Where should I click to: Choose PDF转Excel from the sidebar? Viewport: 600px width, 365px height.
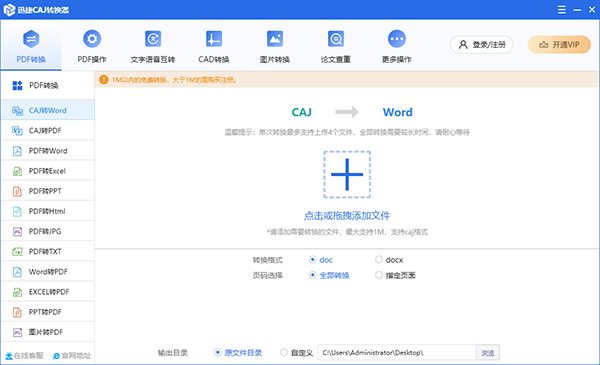[48, 171]
